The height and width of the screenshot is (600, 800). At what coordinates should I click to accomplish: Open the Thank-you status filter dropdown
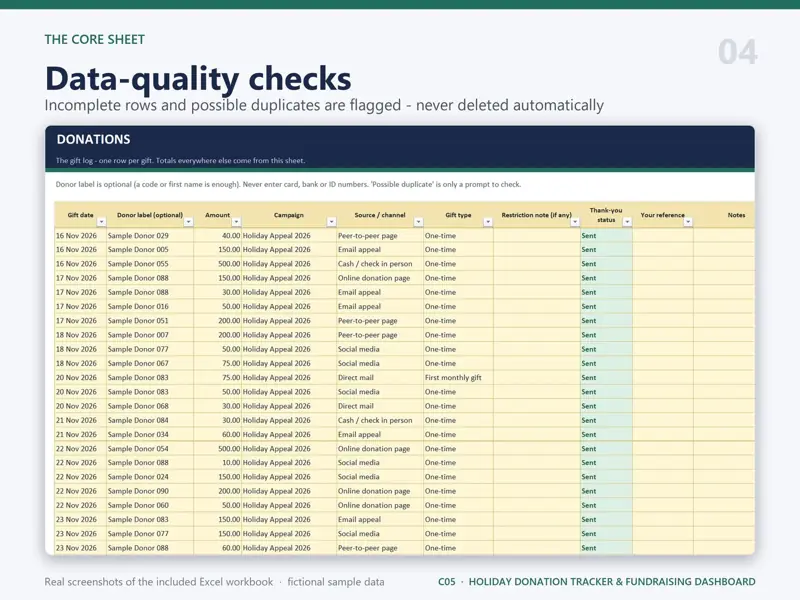pyautogui.click(x=627, y=222)
